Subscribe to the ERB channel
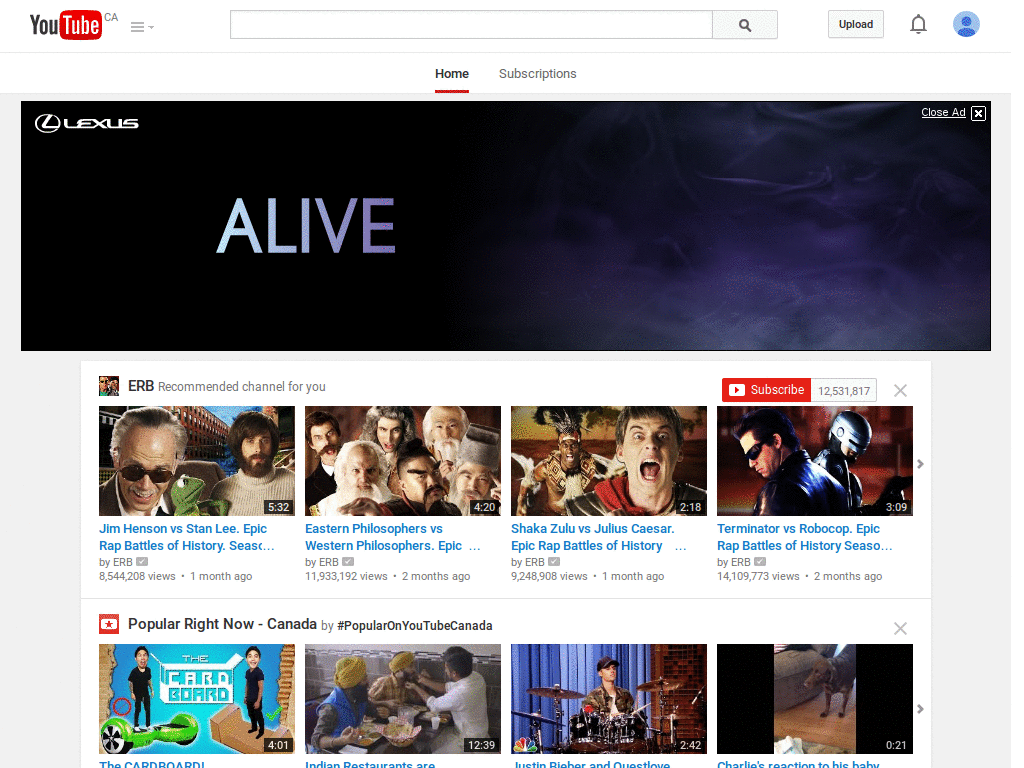1024x768 pixels. [766, 389]
